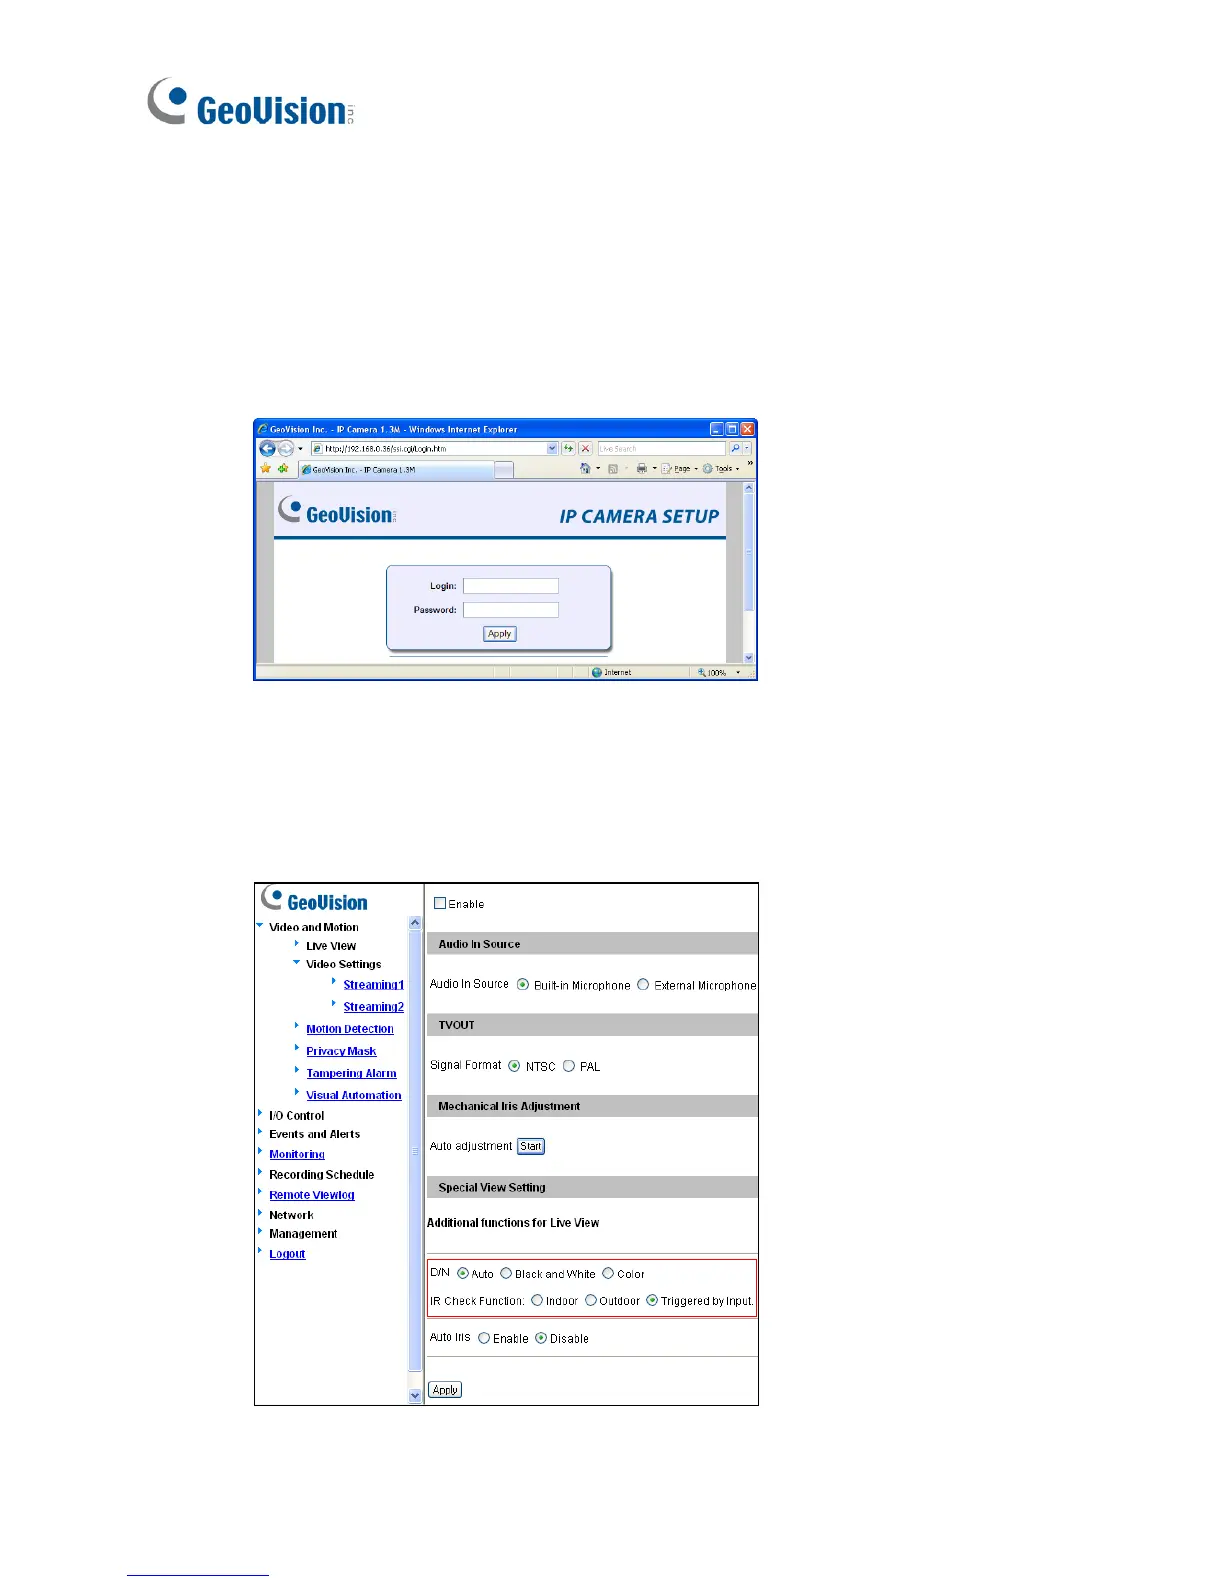The height and width of the screenshot is (1584, 1224).
Task: Open the Visual Automation link
Action: pos(354,1095)
